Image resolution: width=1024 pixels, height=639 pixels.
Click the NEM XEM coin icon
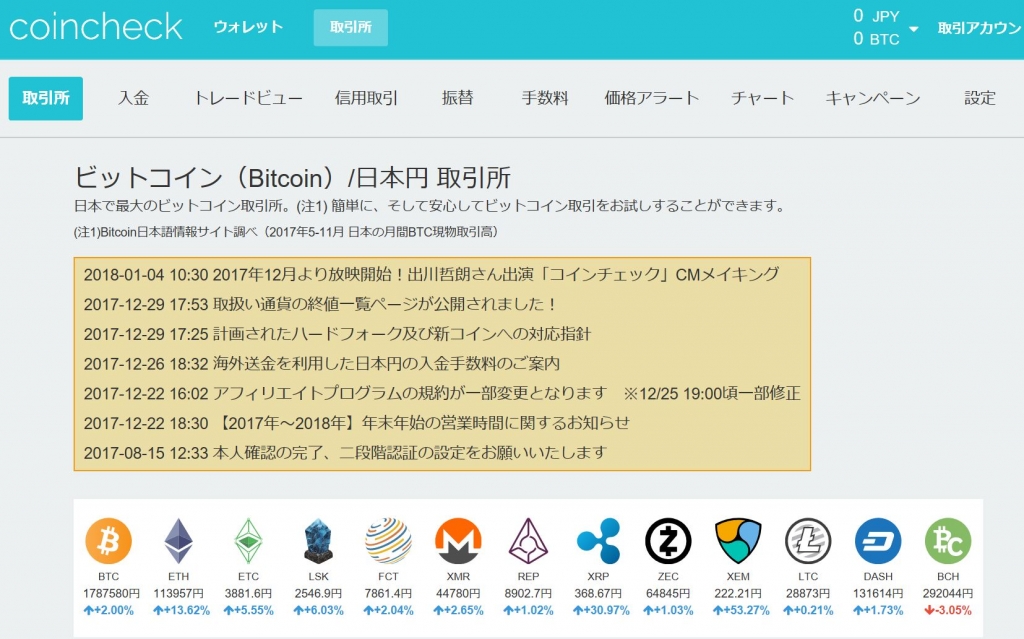[x=738, y=541]
